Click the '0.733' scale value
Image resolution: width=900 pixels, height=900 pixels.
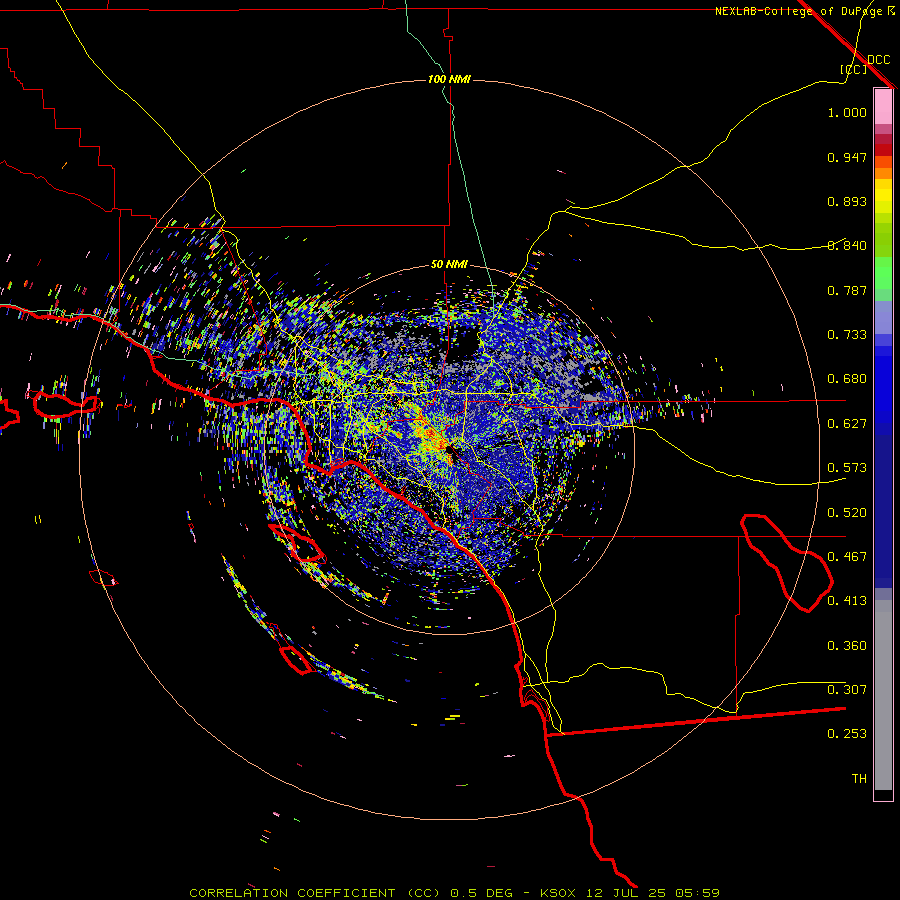(847, 335)
